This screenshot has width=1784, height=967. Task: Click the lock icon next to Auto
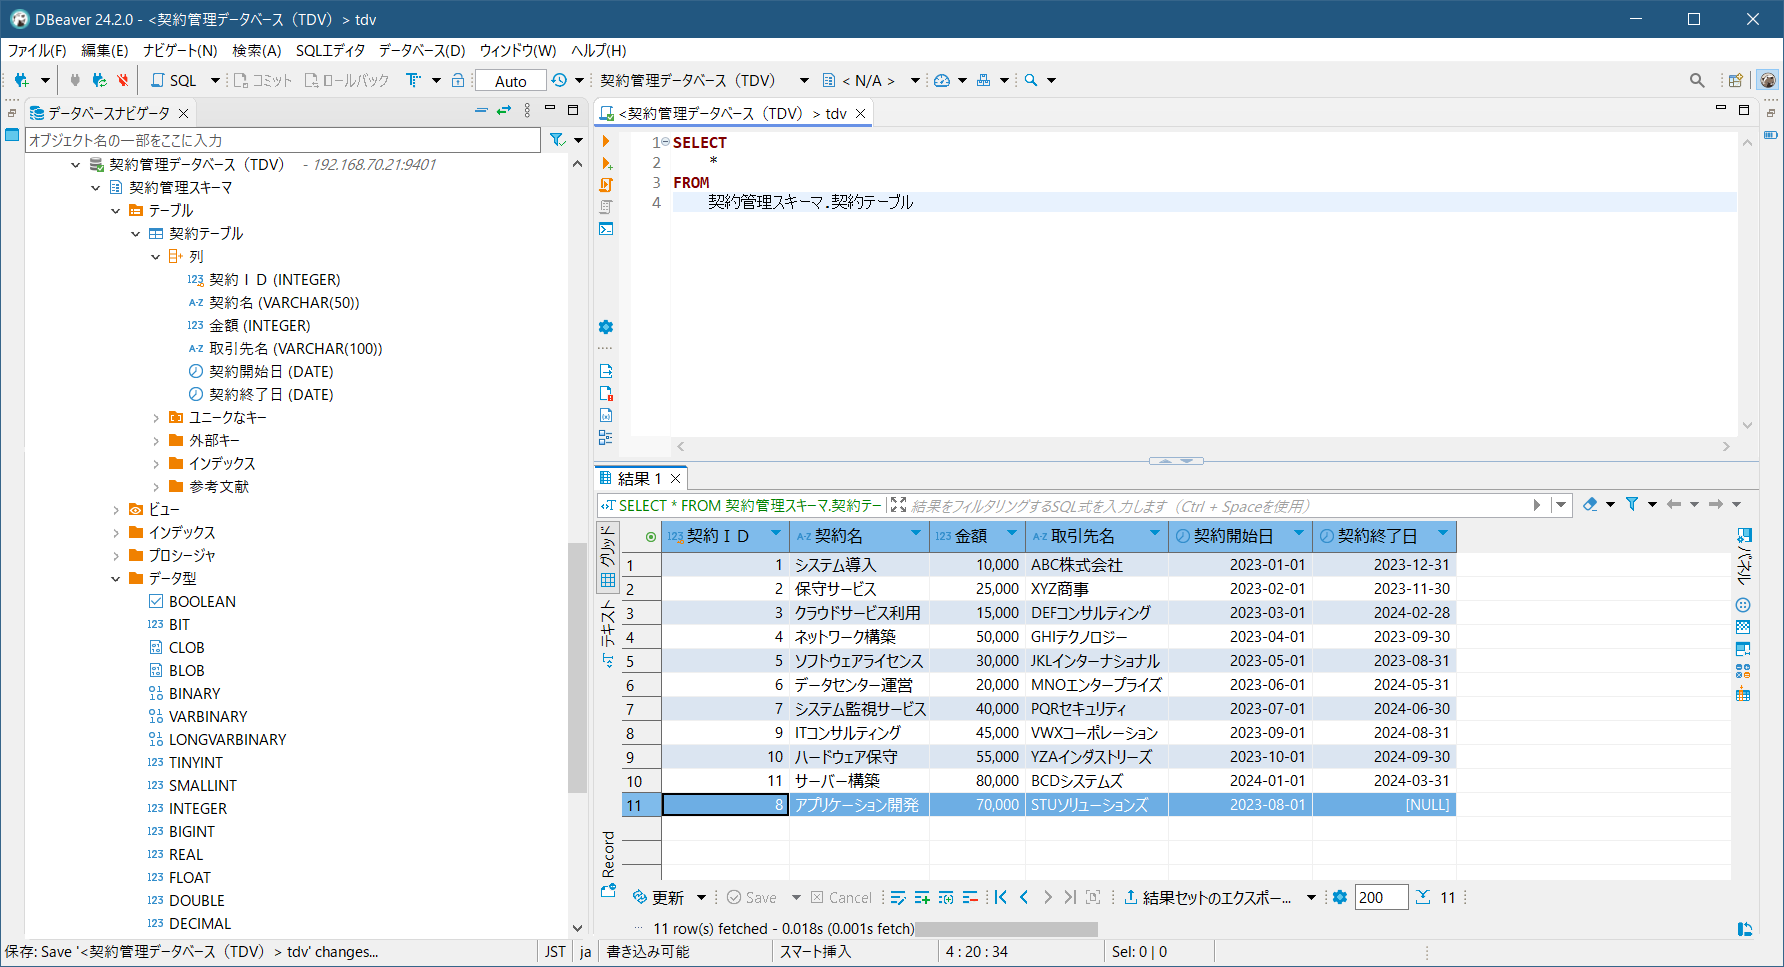click(458, 80)
